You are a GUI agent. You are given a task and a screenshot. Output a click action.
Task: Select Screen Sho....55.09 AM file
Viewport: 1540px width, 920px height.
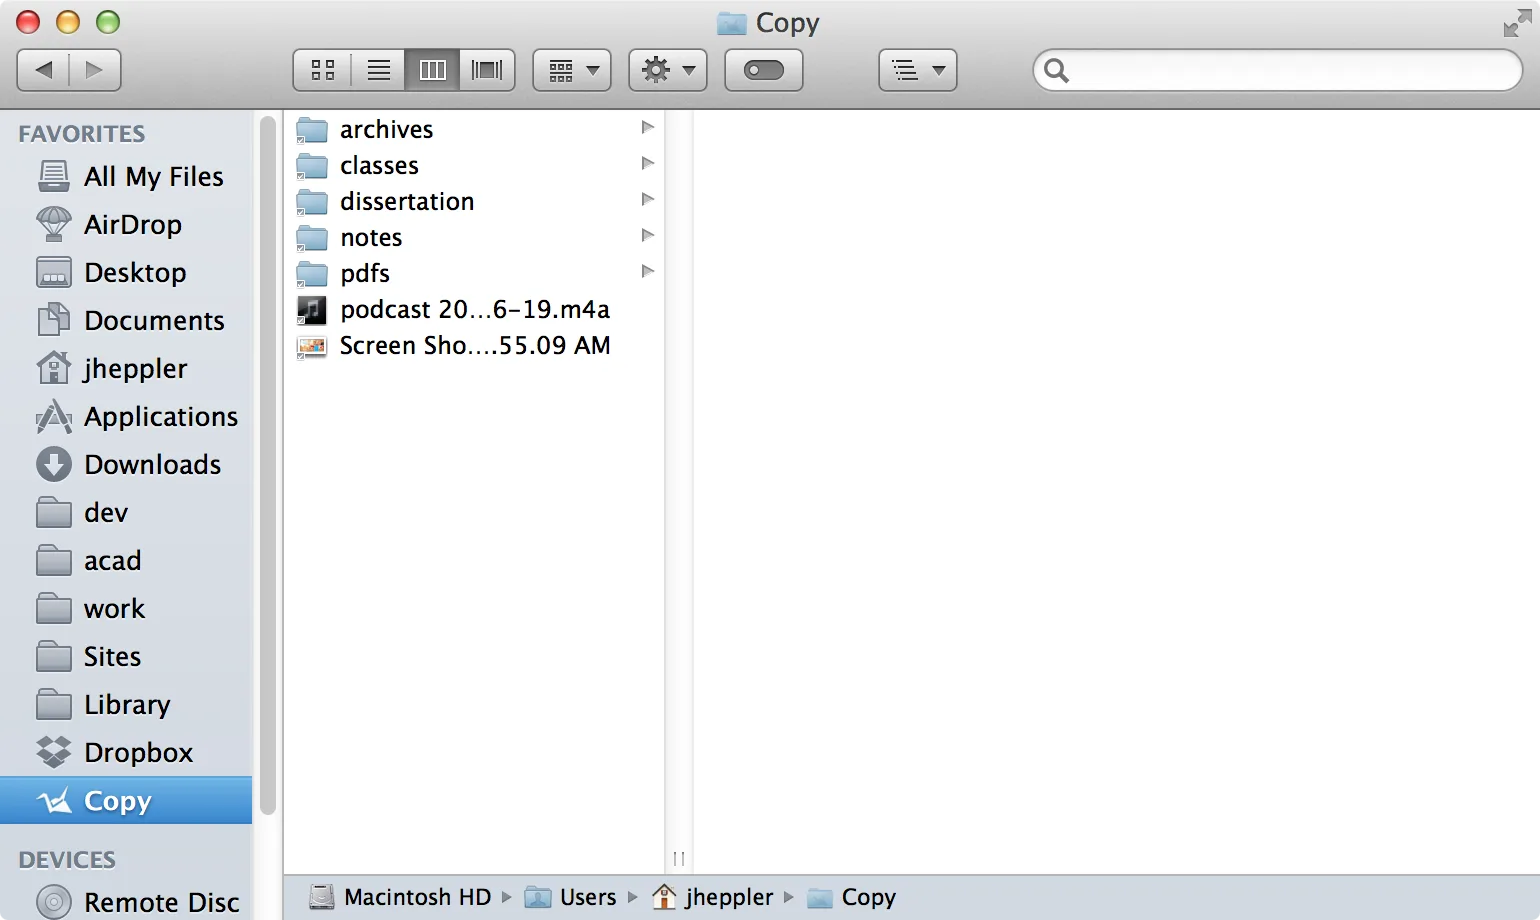[475, 345]
